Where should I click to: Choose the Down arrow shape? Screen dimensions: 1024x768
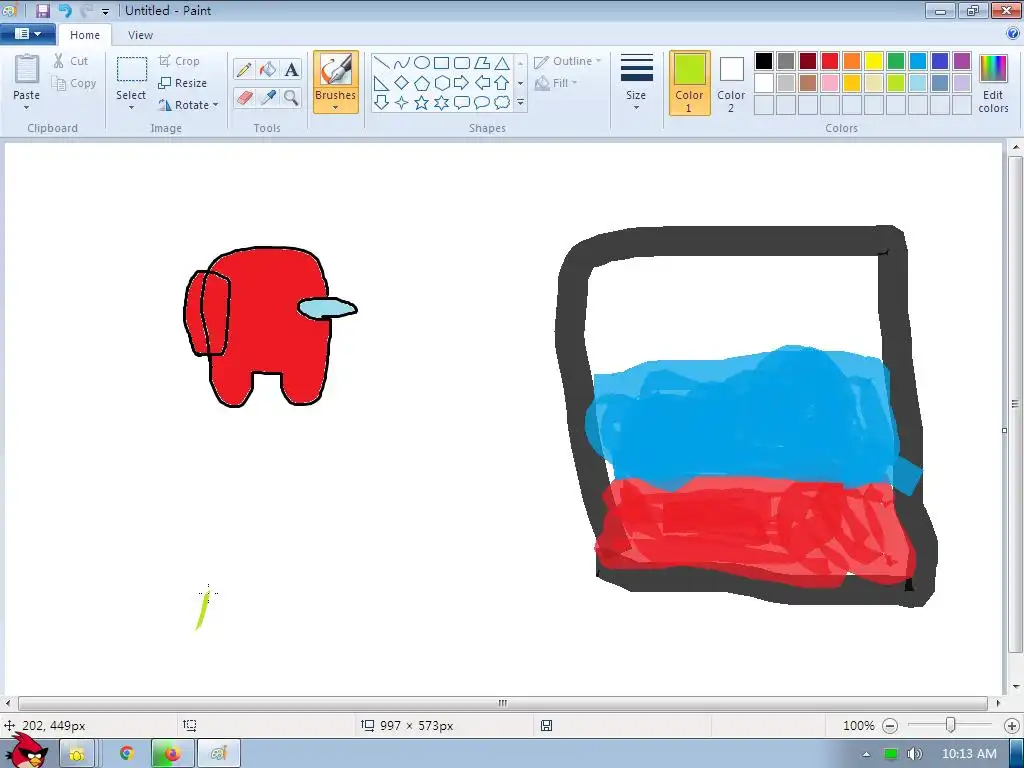pyautogui.click(x=382, y=103)
